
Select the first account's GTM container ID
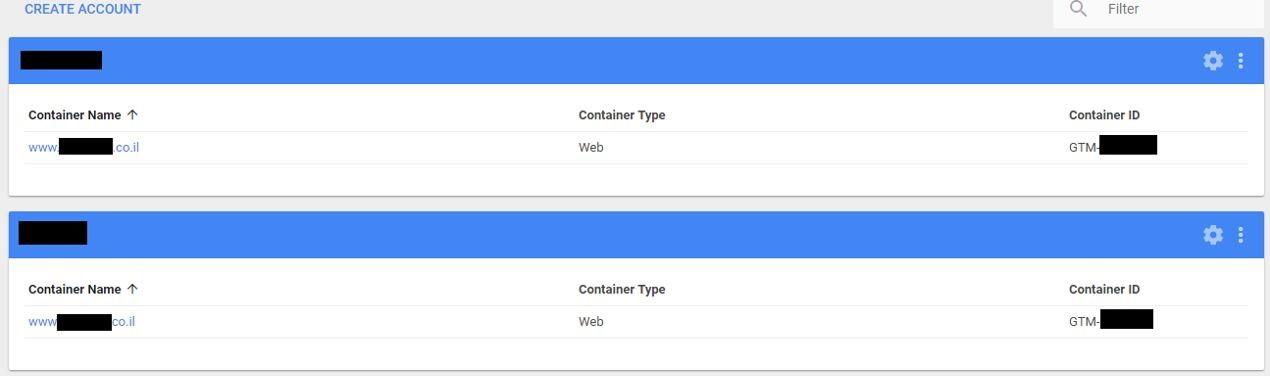pyautogui.click(x=1113, y=146)
